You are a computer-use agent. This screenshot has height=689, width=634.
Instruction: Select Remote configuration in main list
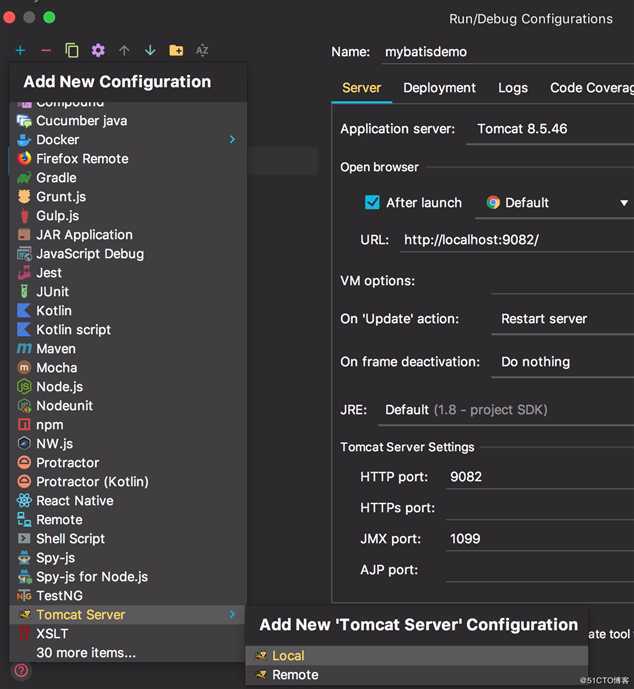coord(127,519)
